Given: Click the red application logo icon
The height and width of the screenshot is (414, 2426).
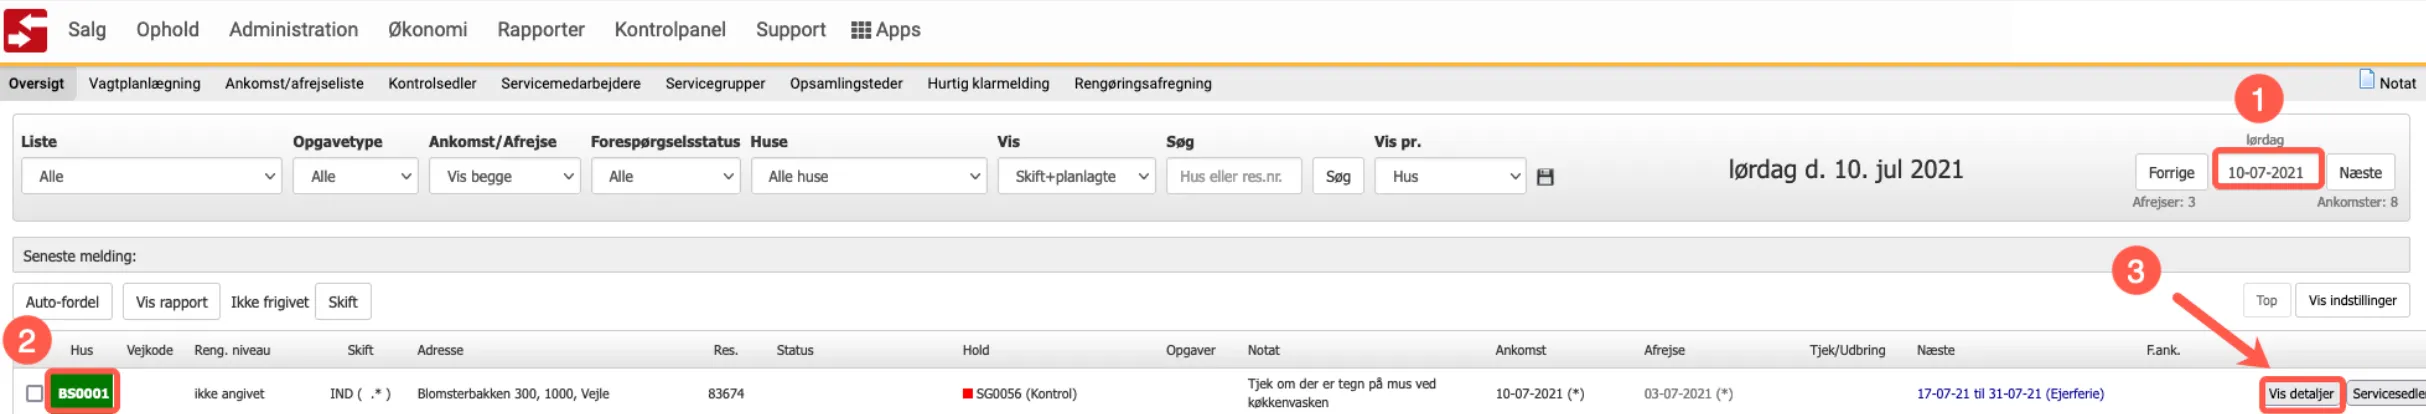Looking at the screenshot, I should 26,30.
